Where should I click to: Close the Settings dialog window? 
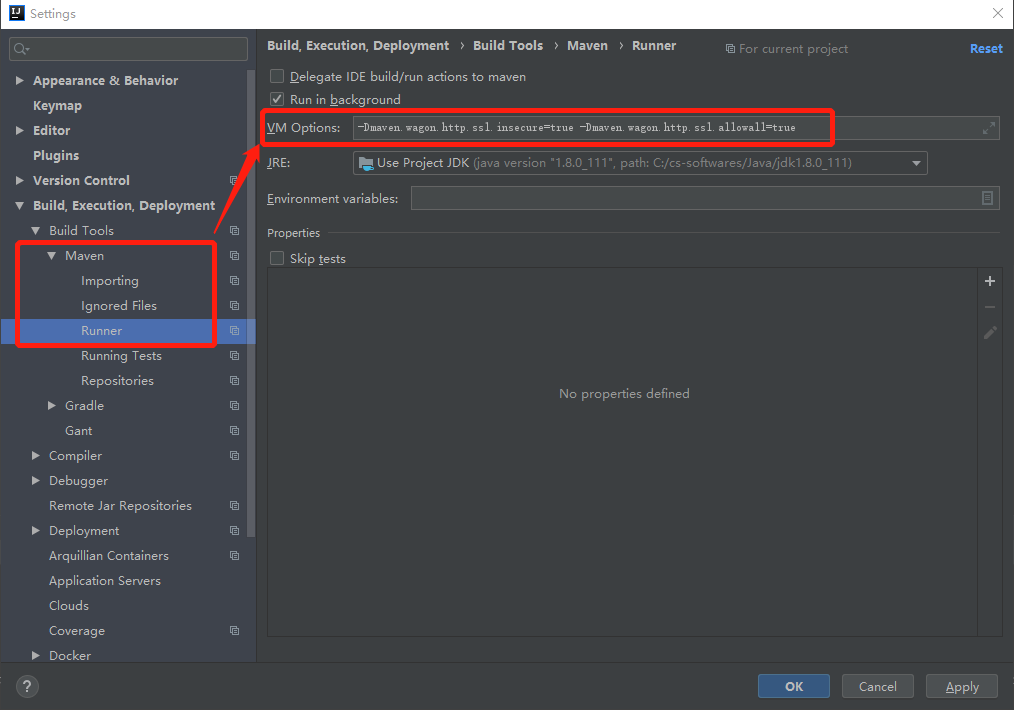pos(998,13)
